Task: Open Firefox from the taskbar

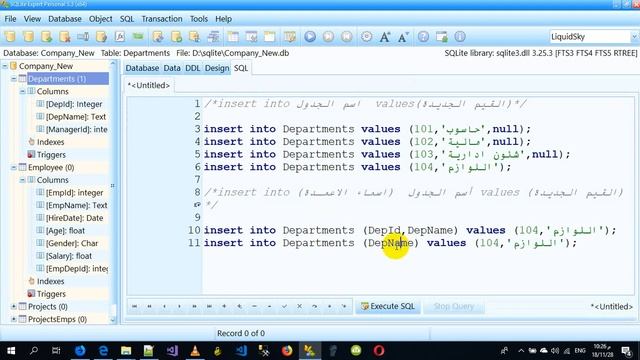Action: tap(287, 351)
